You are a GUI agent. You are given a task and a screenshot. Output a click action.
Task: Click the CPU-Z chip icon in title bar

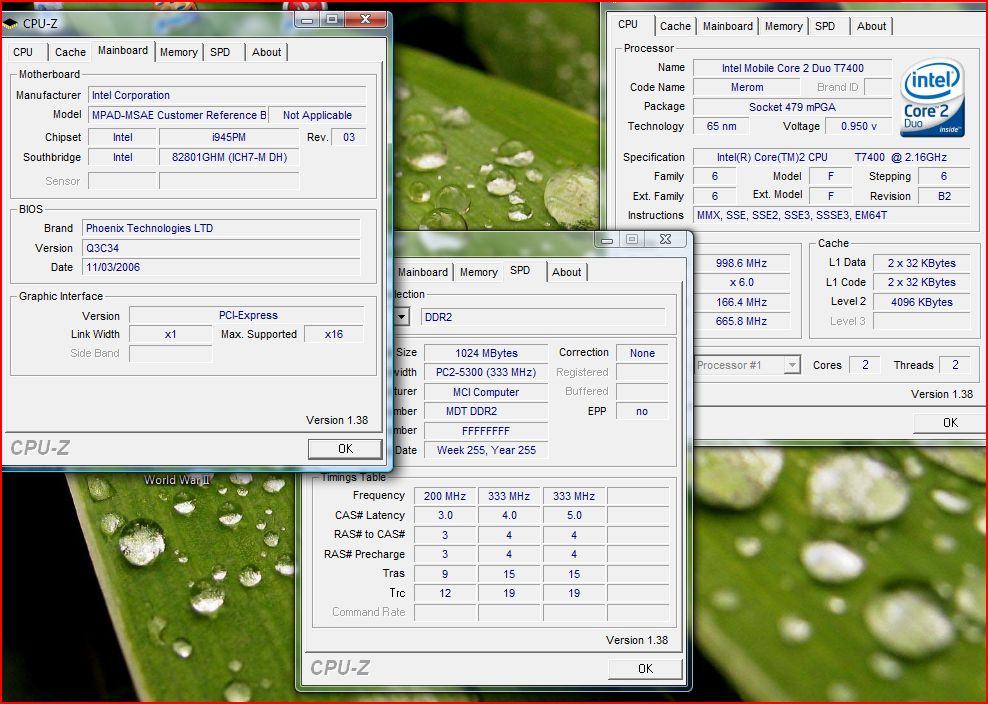click(10, 24)
